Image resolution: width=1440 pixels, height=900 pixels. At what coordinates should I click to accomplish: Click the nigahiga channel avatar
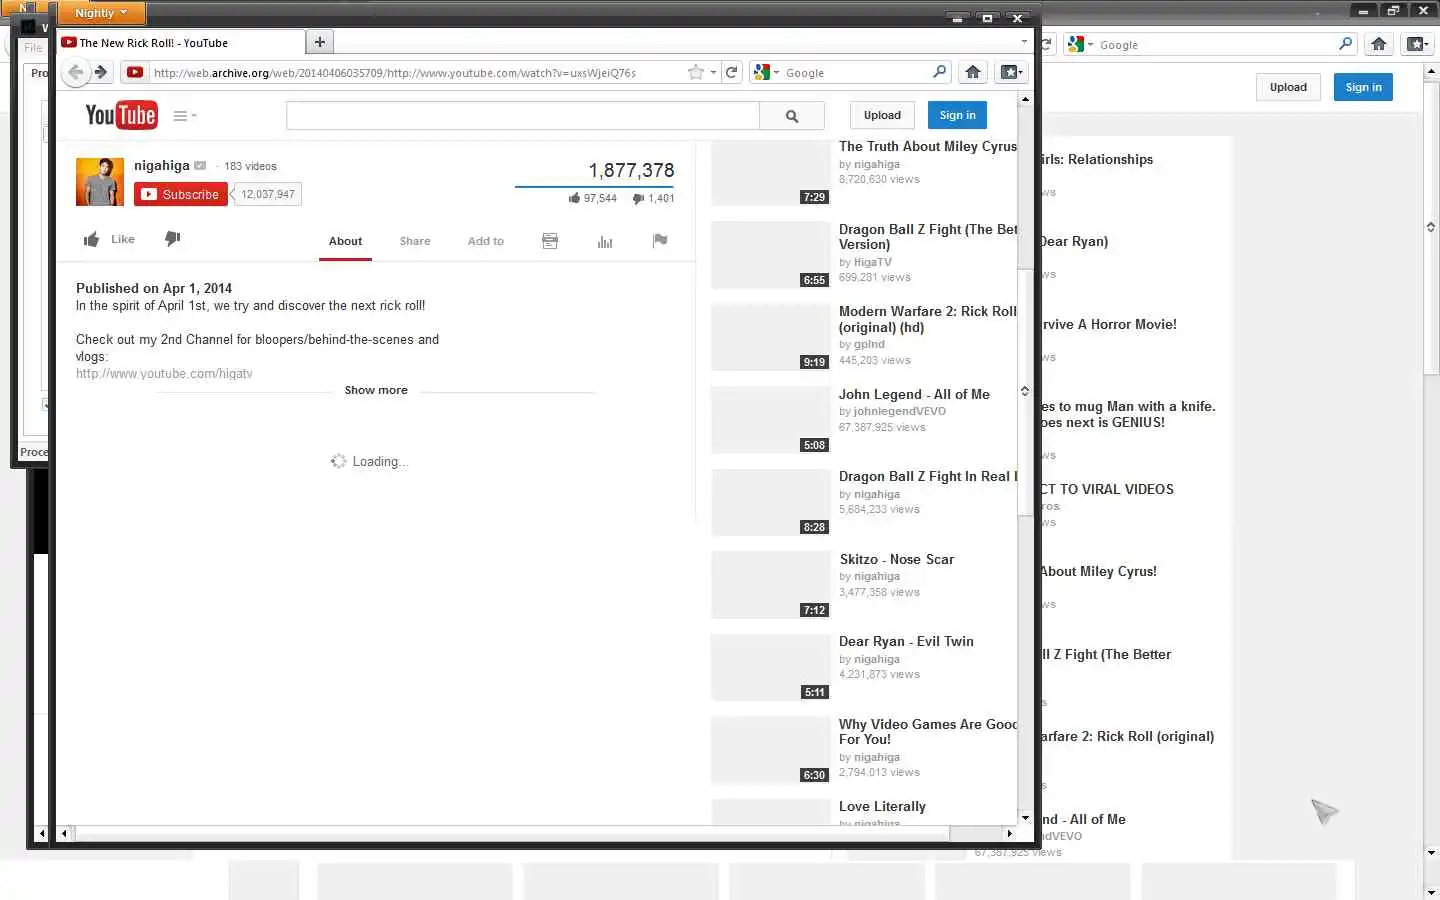pos(100,181)
